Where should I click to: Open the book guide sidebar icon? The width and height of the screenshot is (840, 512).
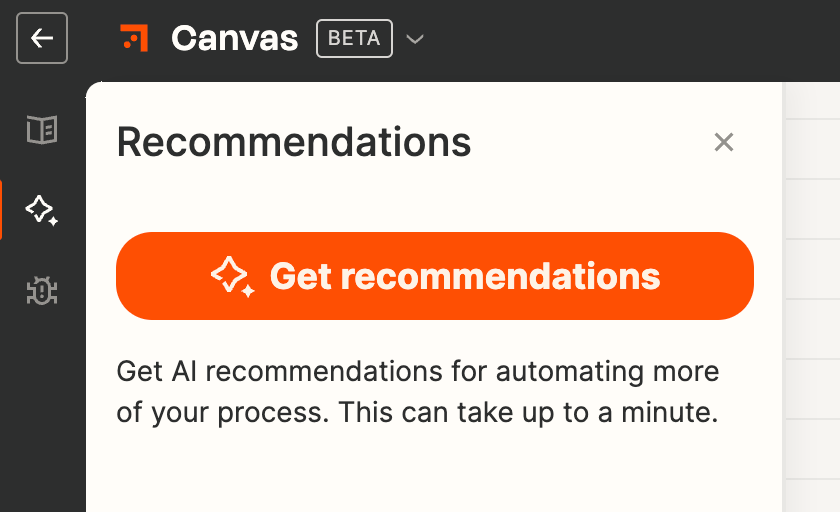tap(42, 130)
